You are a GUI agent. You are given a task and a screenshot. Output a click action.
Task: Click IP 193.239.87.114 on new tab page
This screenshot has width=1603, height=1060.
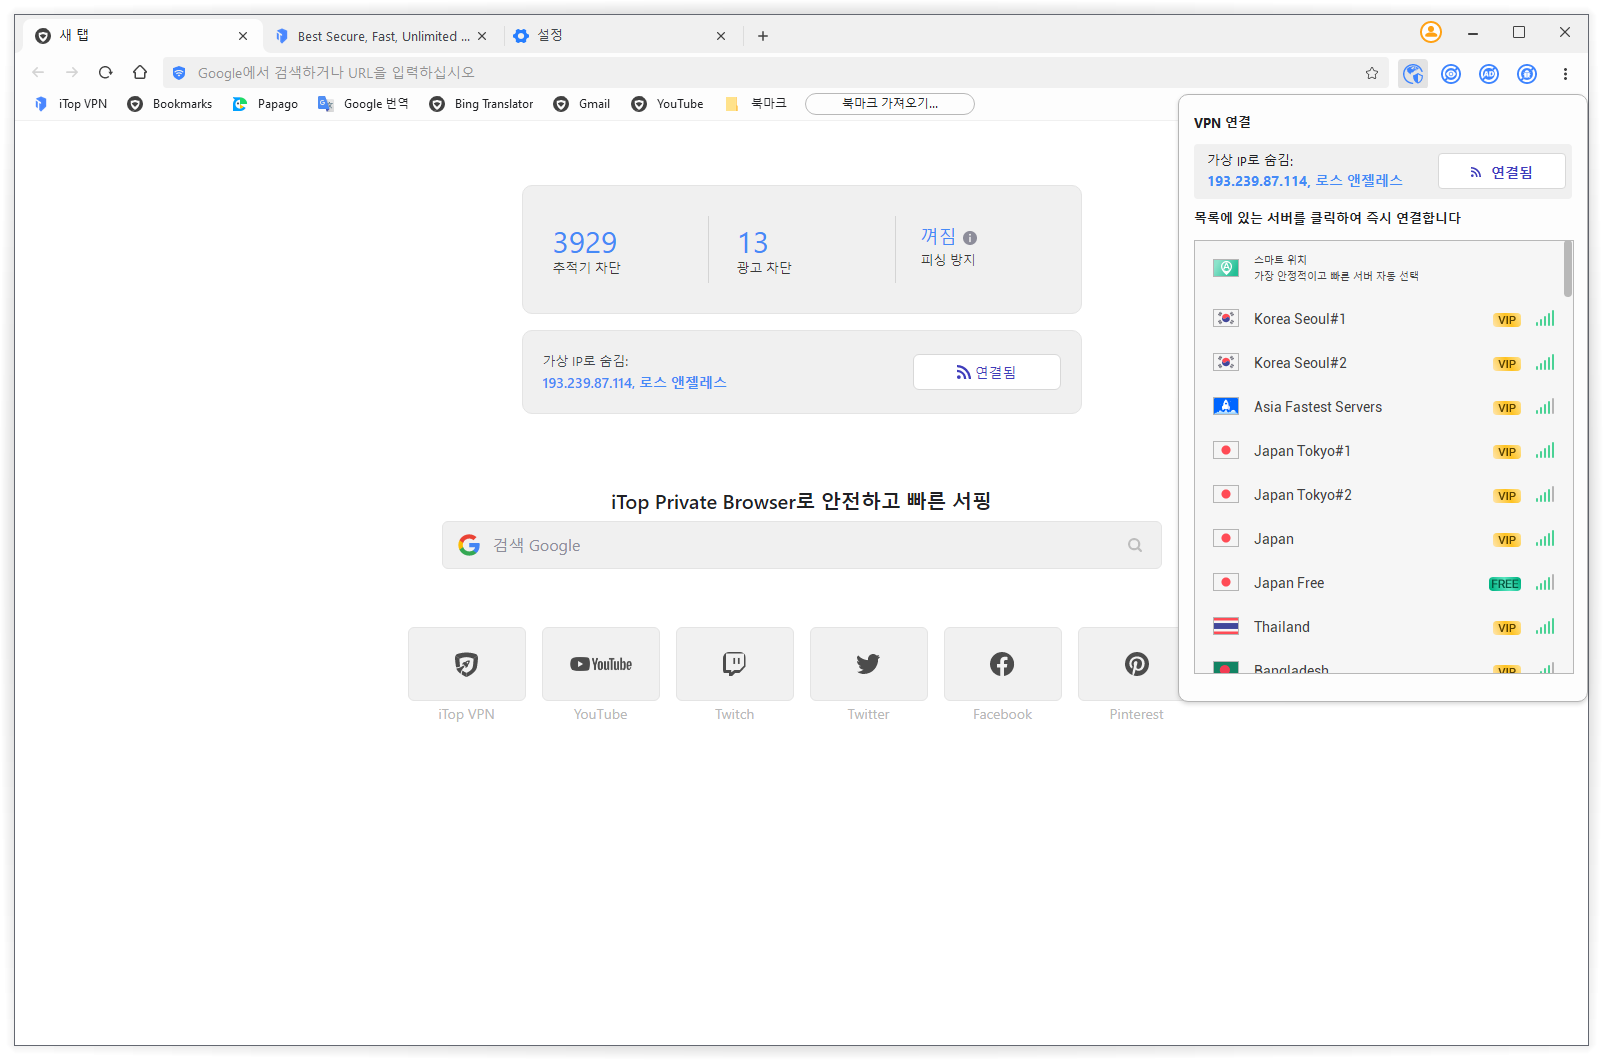click(588, 383)
